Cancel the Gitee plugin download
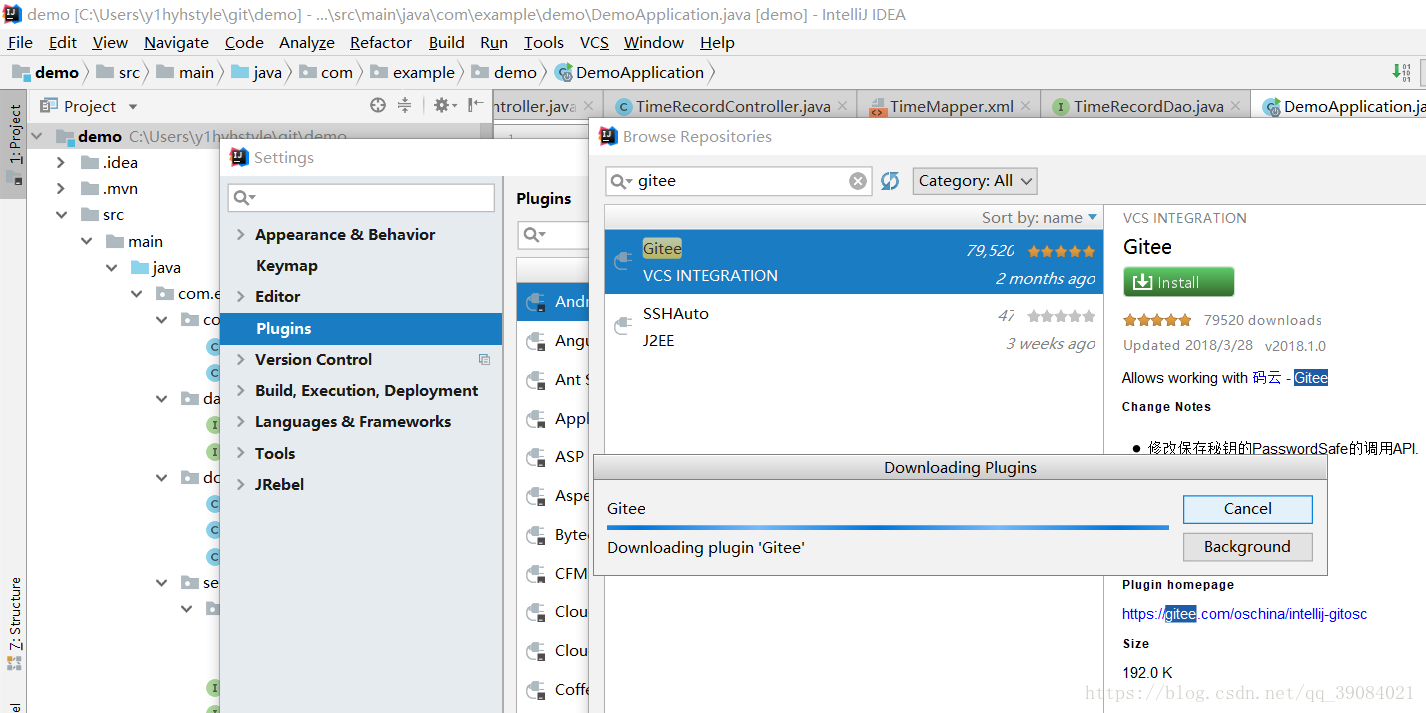This screenshot has height=713, width=1426. tap(1247, 508)
